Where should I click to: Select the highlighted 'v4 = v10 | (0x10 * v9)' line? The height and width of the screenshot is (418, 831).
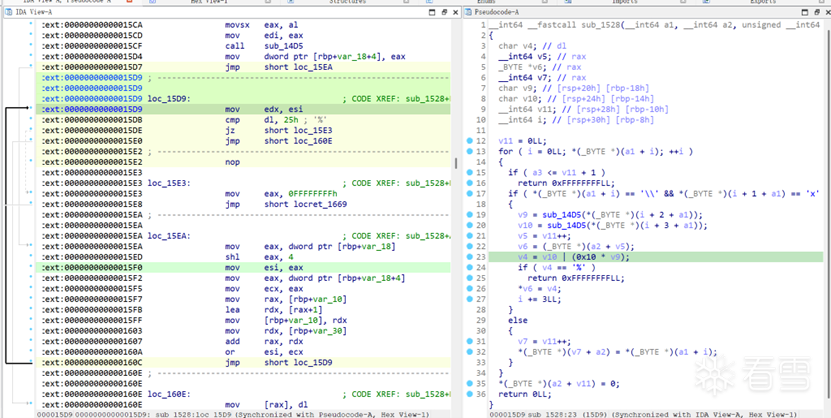[x=573, y=257]
